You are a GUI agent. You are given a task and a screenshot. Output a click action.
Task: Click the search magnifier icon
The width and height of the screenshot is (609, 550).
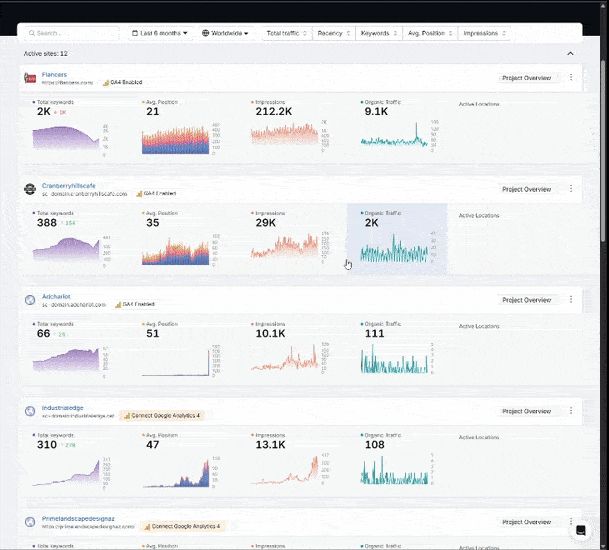[x=32, y=33]
